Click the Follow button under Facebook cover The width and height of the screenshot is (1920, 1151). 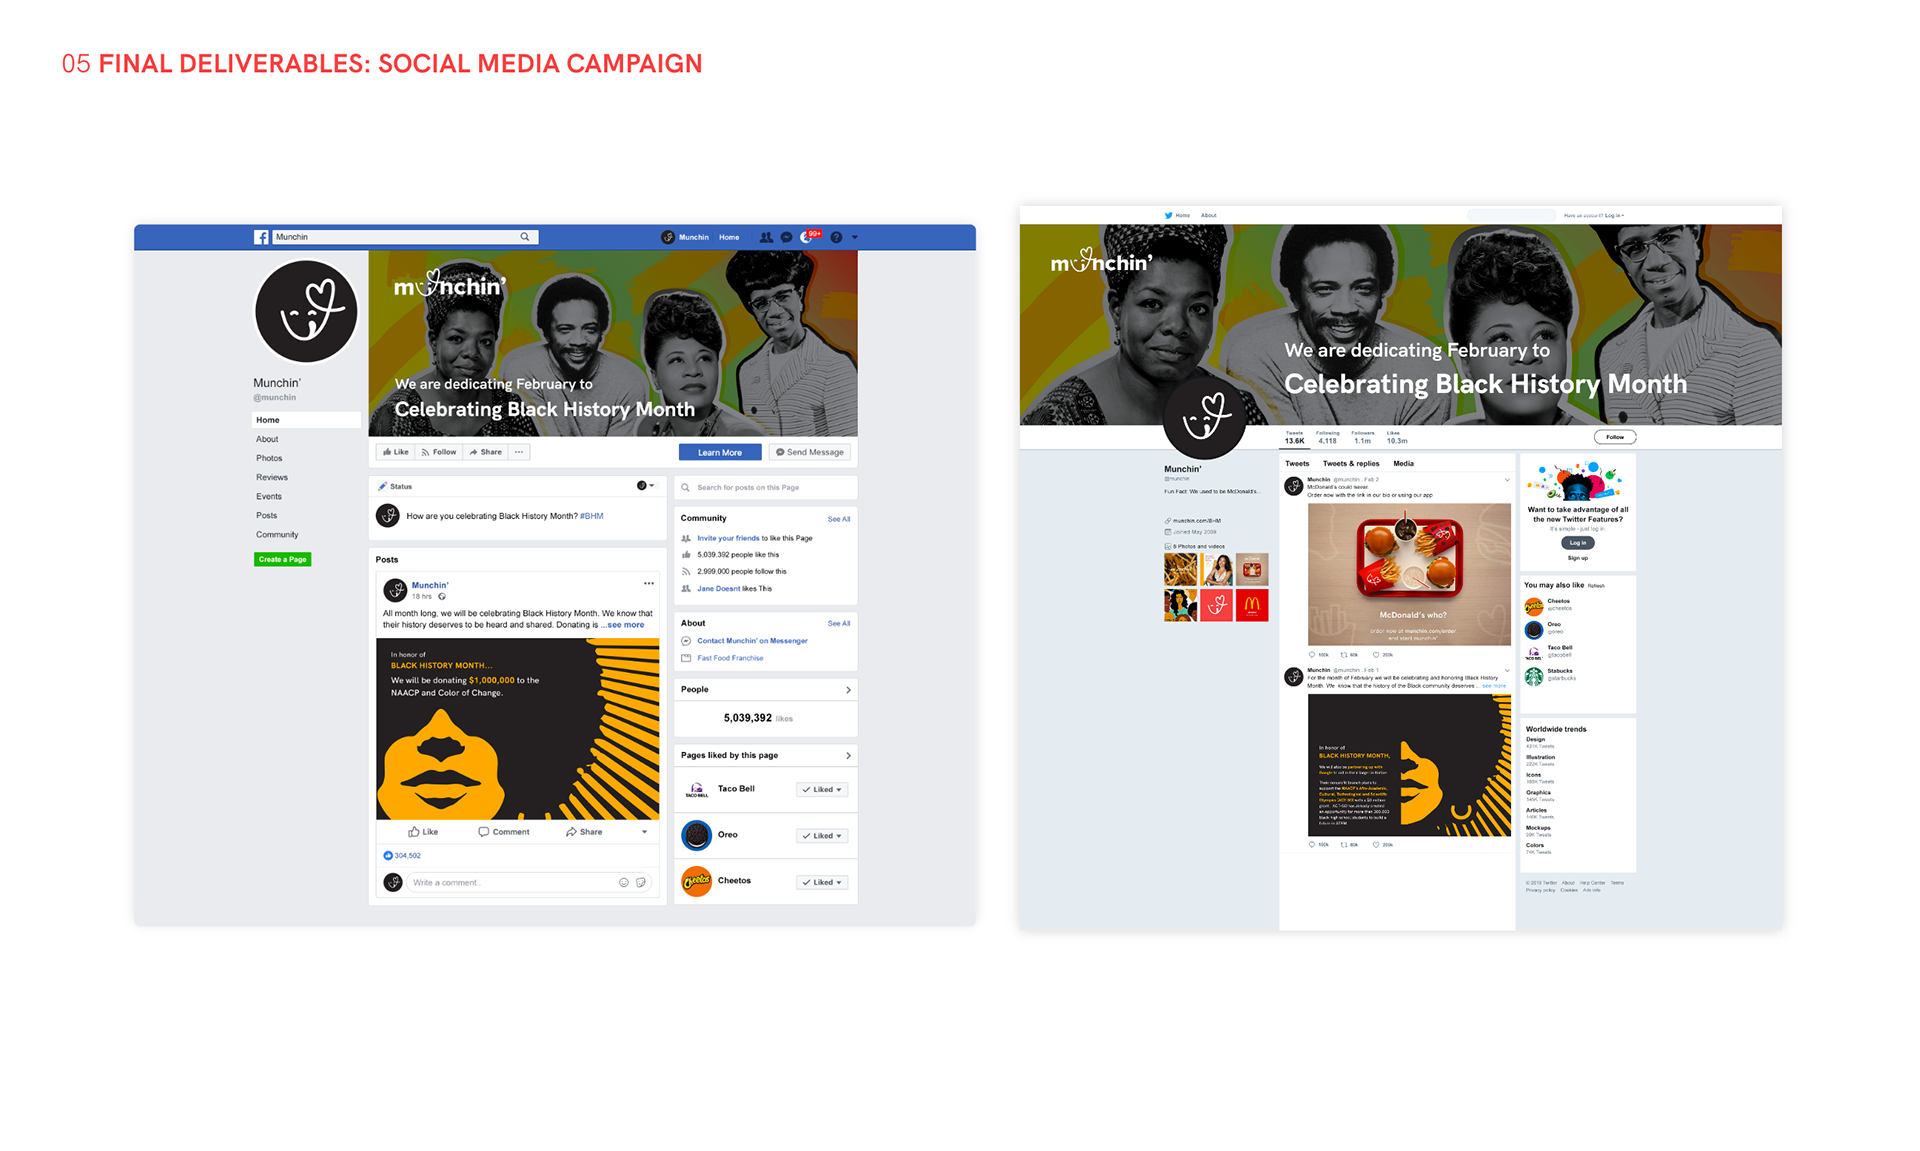pos(438,452)
